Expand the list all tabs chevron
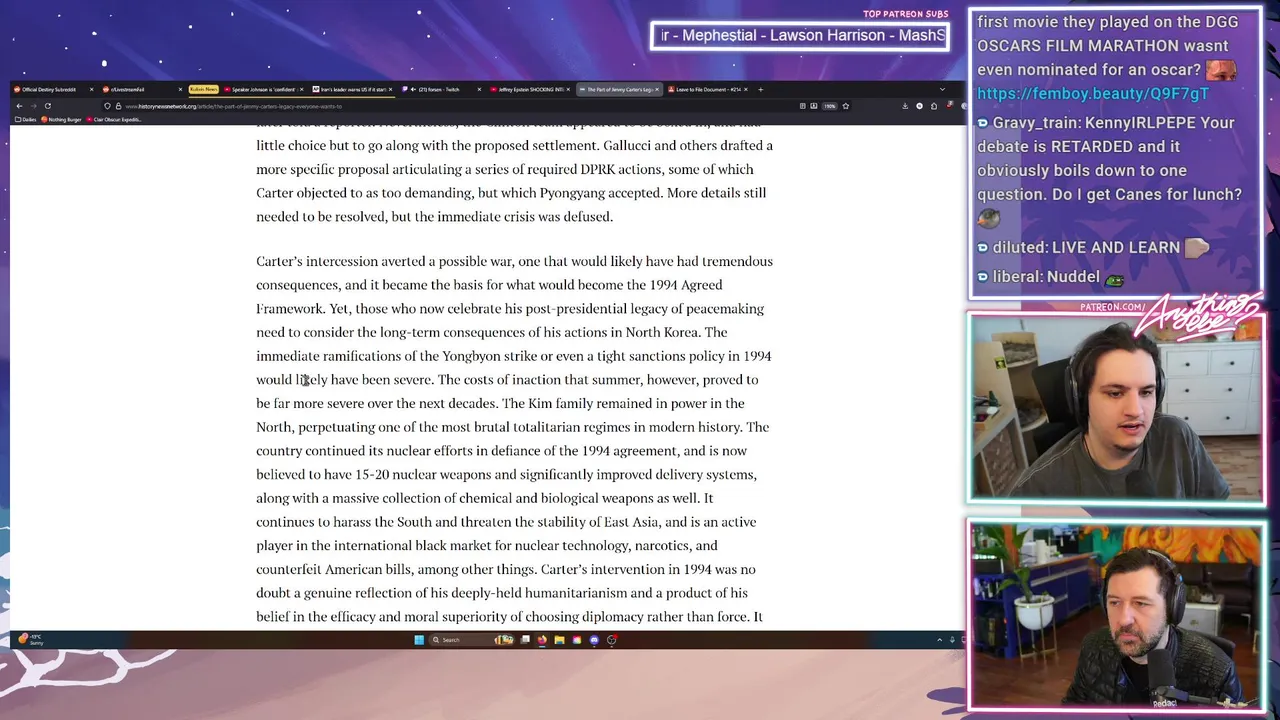The image size is (1280, 720). coord(943,89)
